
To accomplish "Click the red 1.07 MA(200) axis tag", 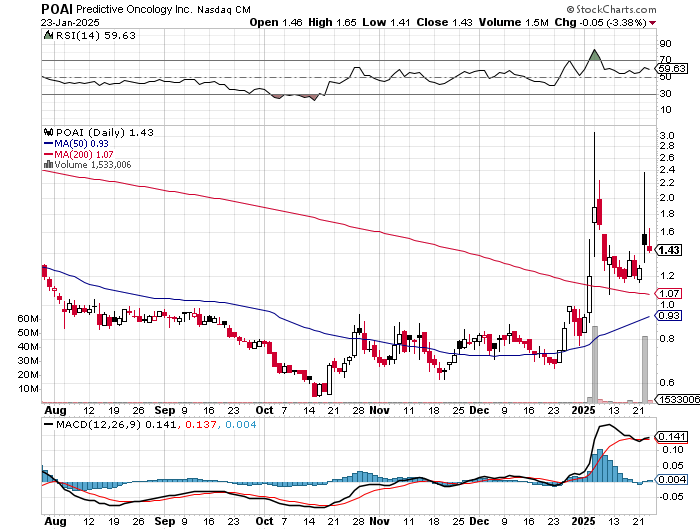I will 668,293.
